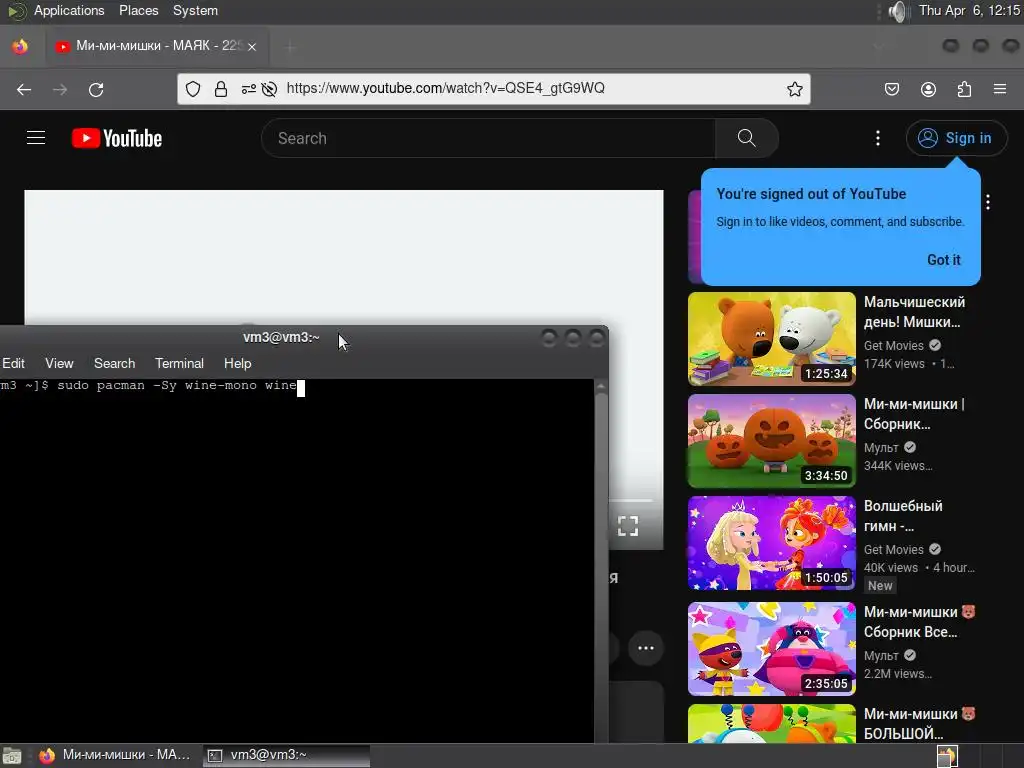Open the Applications menu
Image resolution: width=1024 pixels, height=768 pixels.
(x=69, y=10)
